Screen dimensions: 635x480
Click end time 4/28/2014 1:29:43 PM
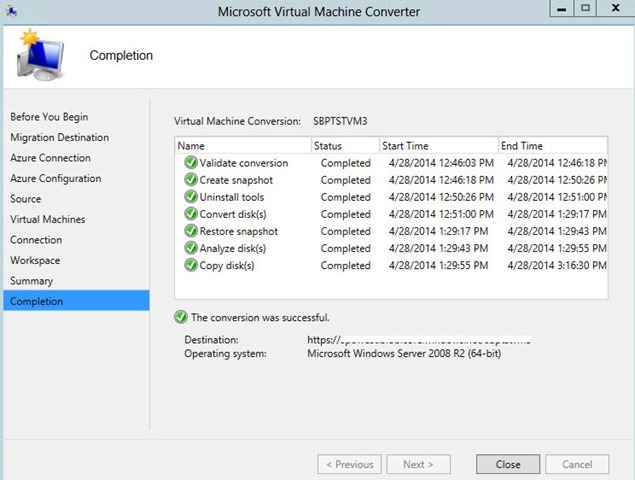(557, 231)
